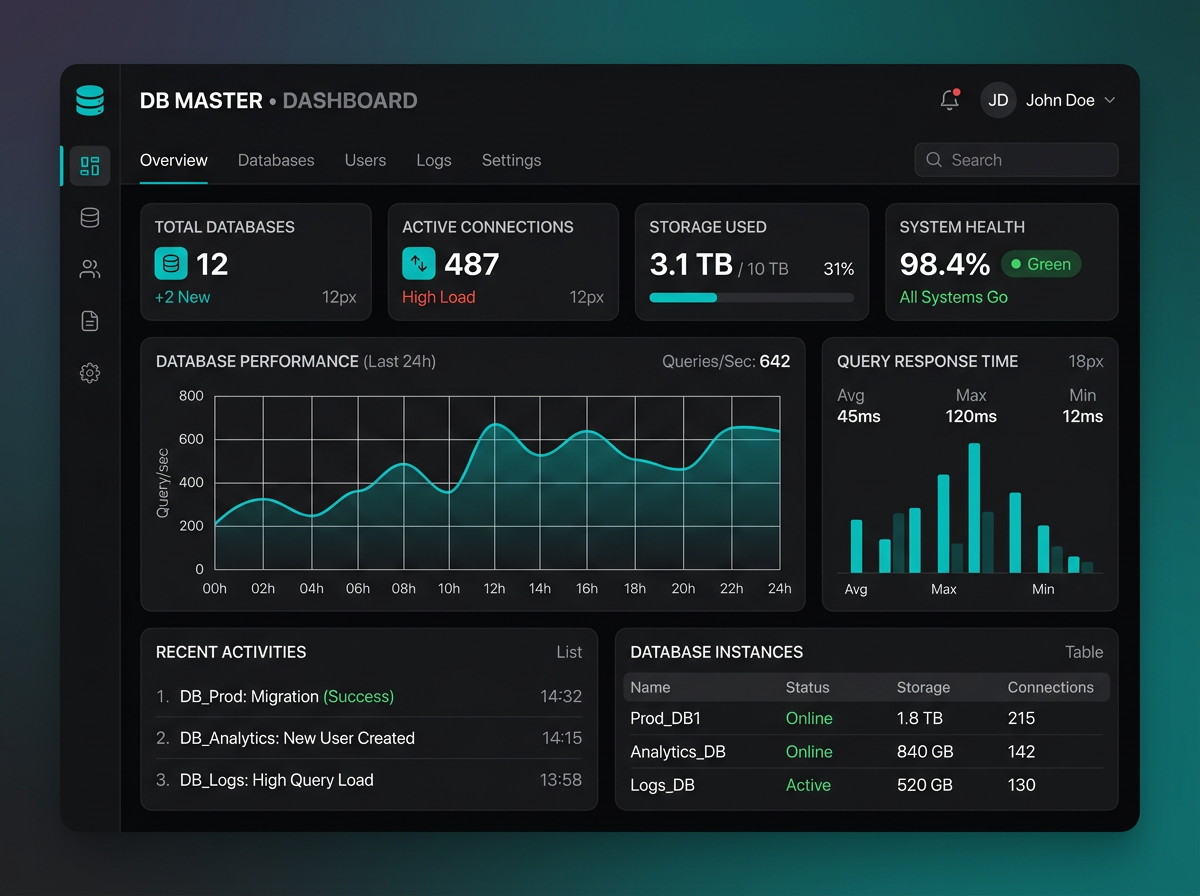This screenshot has width=1200, height=896.
Task: Open the databases cylinder icon in sidebar
Action: [90, 218]
